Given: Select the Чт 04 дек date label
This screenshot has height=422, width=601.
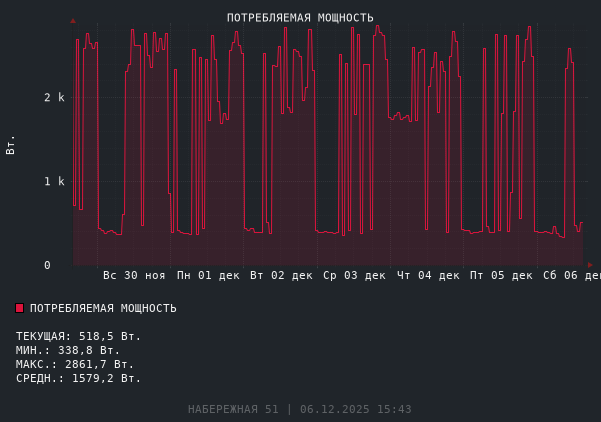Looking at the screenshot, I should 428,275.
